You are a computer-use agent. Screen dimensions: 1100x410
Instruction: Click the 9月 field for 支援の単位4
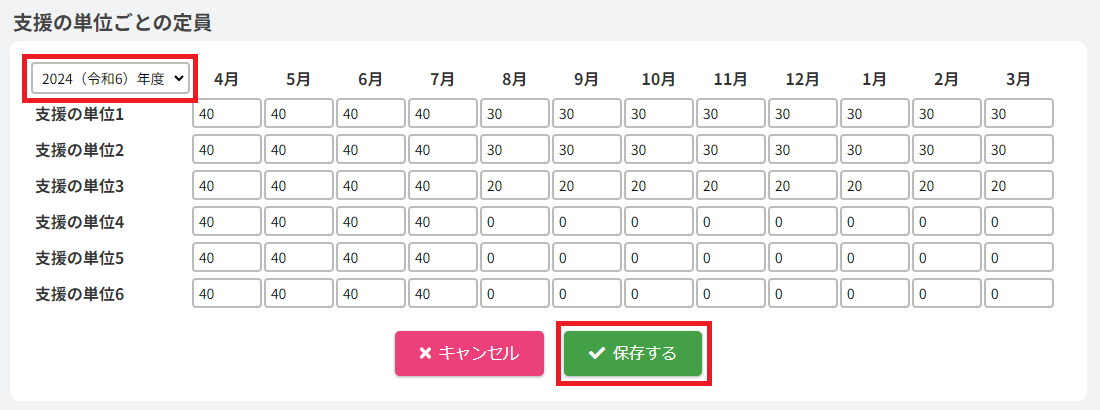(x=587, y=221)
